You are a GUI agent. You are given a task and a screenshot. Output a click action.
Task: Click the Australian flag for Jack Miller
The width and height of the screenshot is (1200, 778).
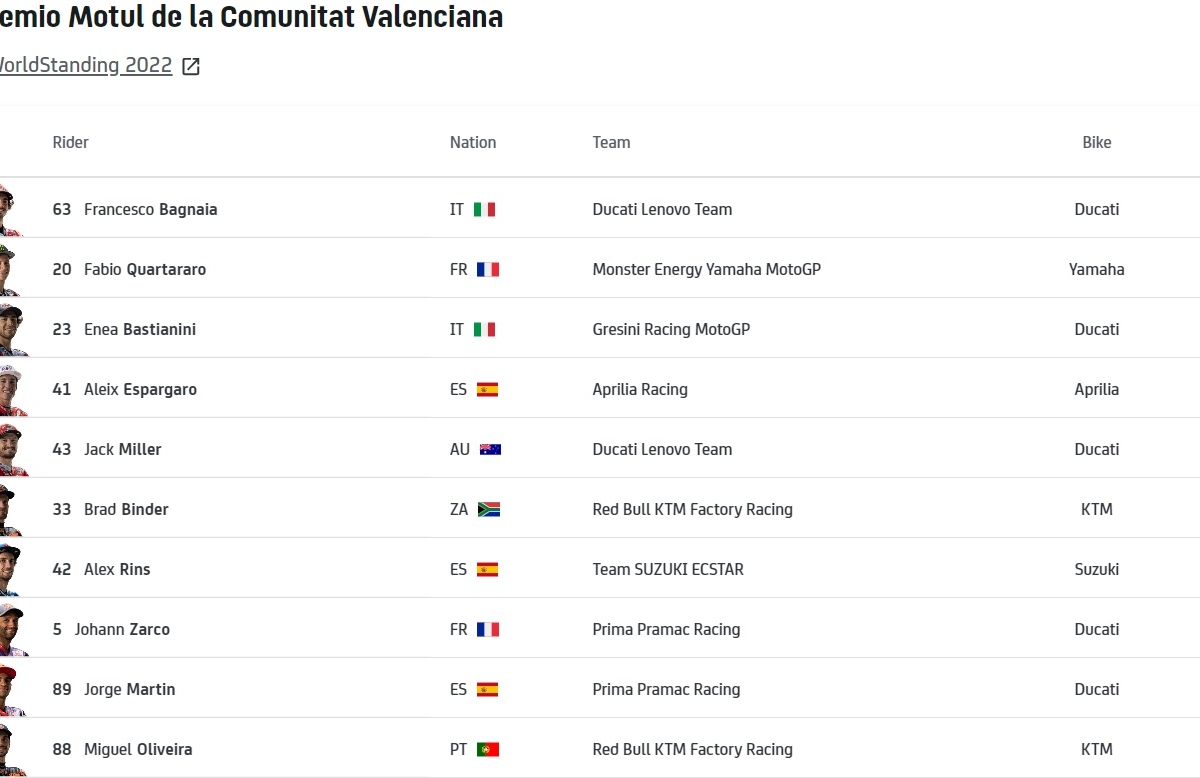pyautogui.click(x=490, y=450)
